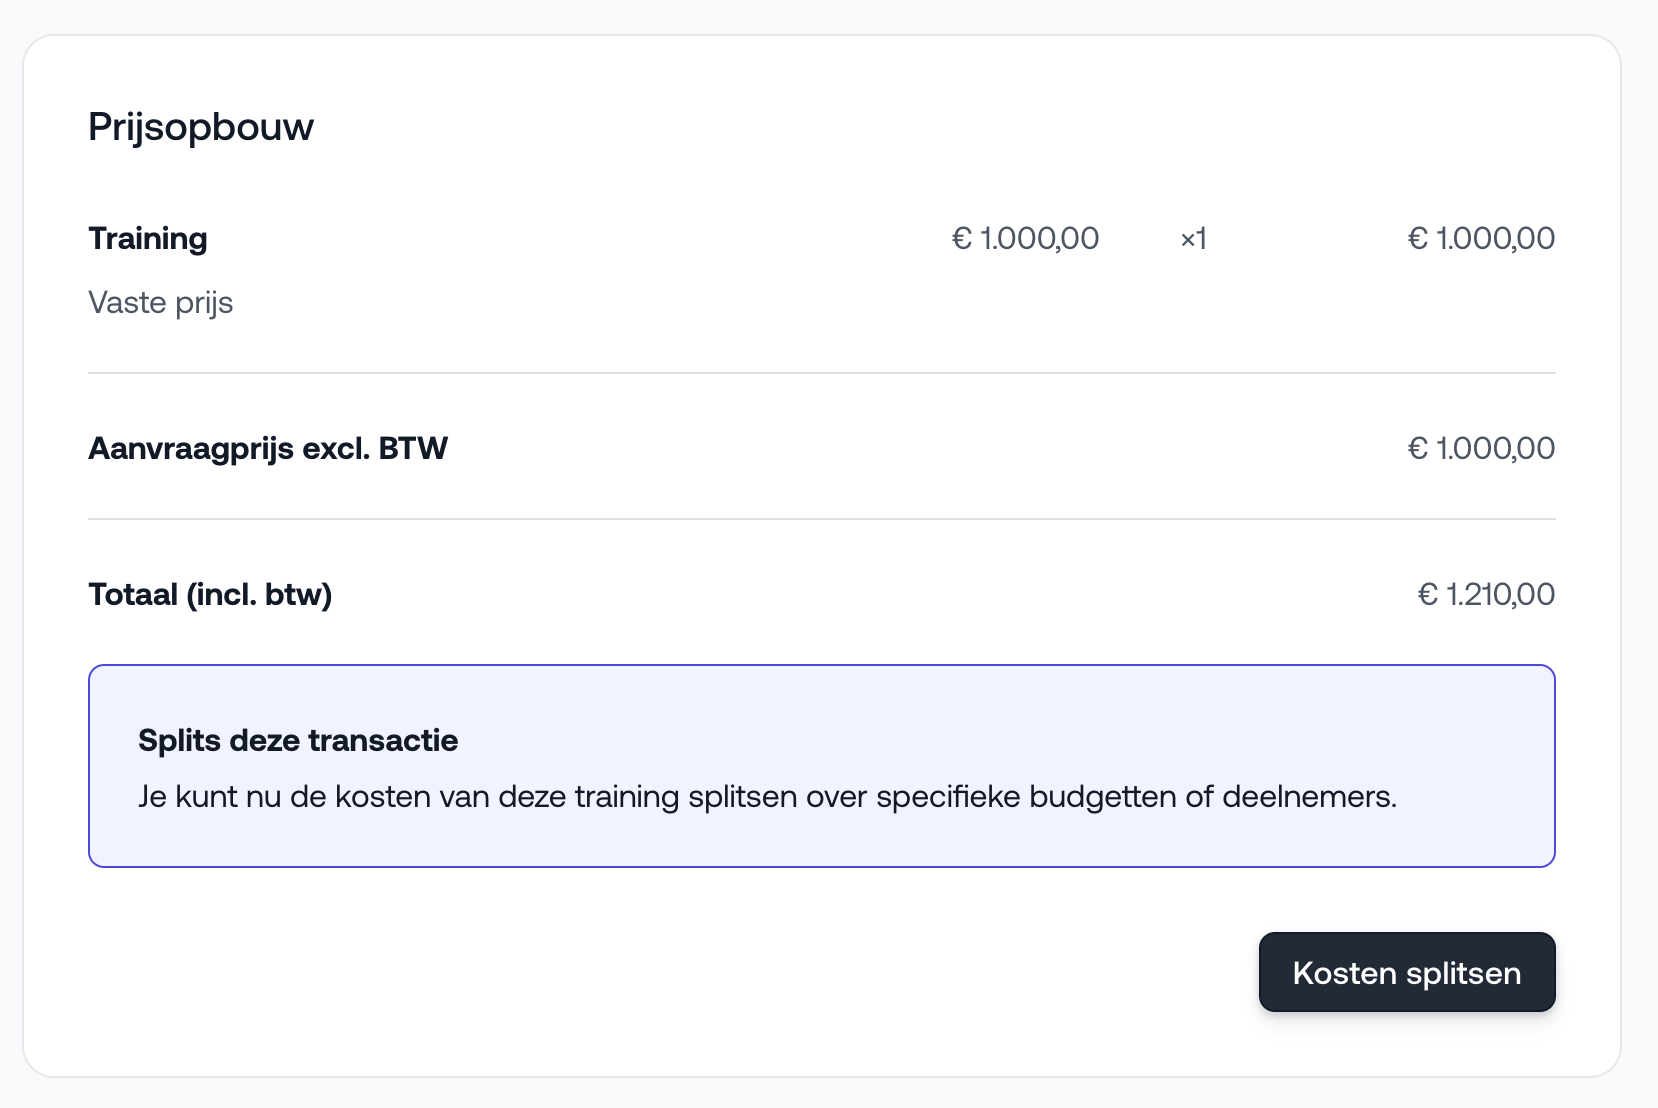
Task: Click the Splits deze transactie heading
Action: [x=298, y=741]
